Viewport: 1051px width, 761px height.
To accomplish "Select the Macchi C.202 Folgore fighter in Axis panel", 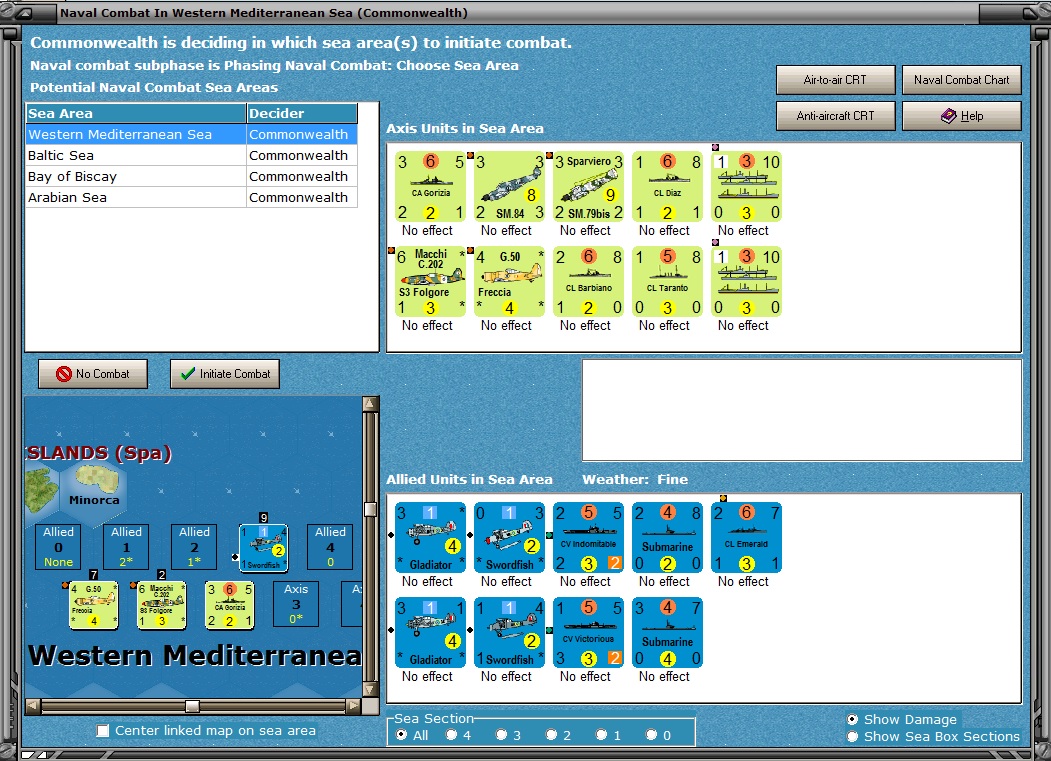I will coord(430,282).
